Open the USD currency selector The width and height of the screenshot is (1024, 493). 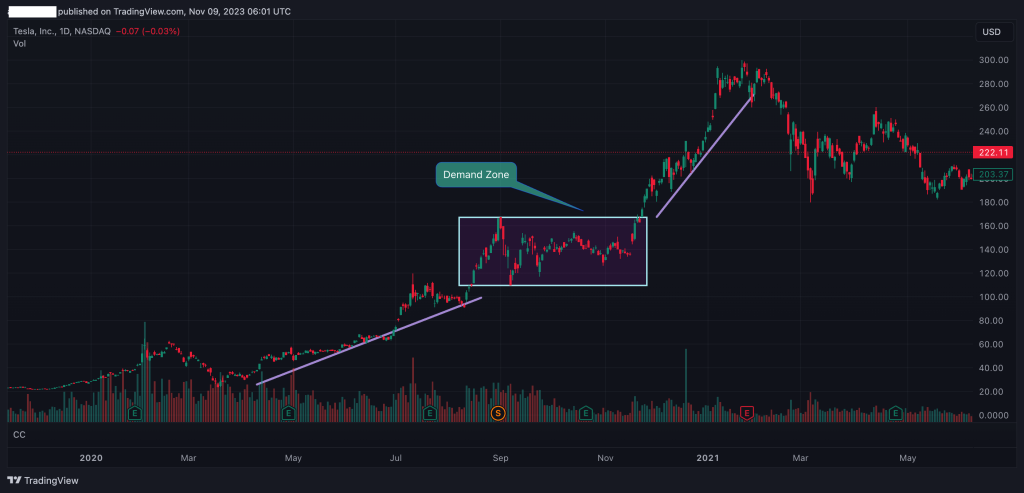point(991,32)
